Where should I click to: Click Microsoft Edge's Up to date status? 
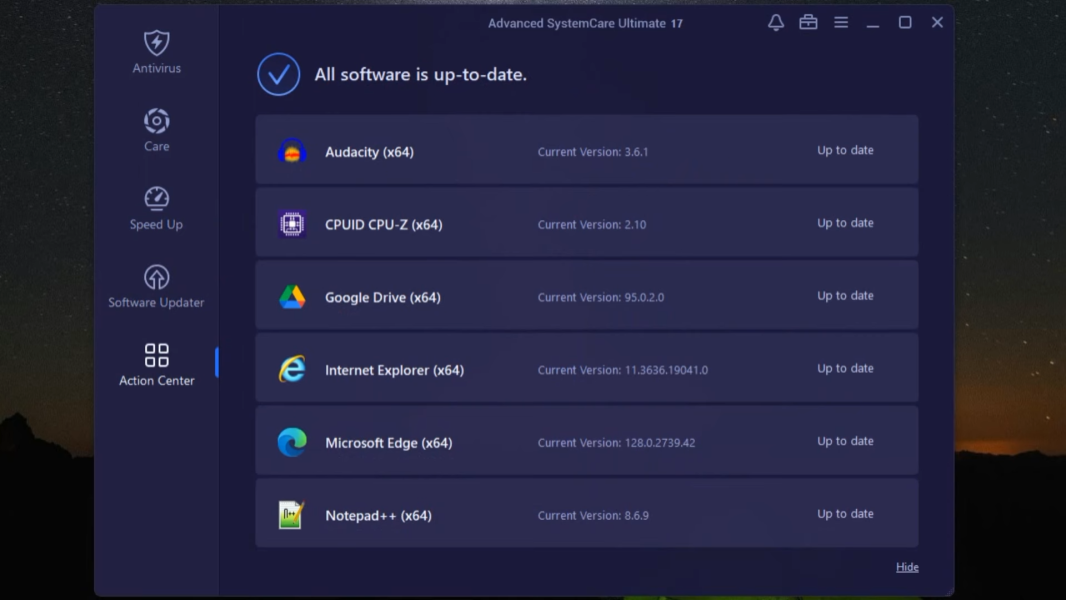(845, 441)
